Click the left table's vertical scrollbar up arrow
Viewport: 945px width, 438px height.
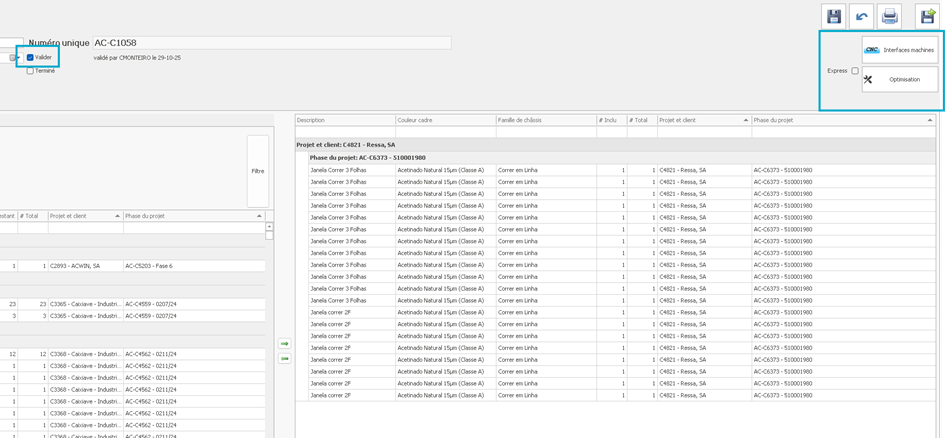(x=269, y=226)
